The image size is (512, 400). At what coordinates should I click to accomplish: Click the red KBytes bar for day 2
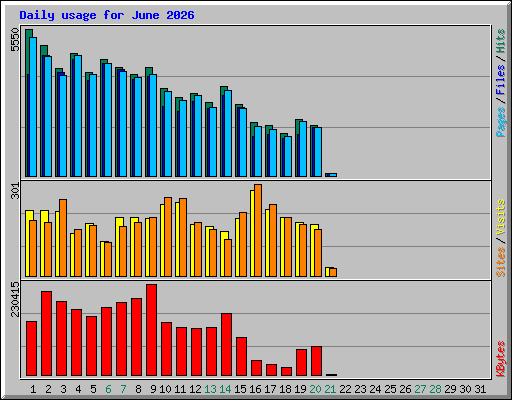[x=47, y=333]
